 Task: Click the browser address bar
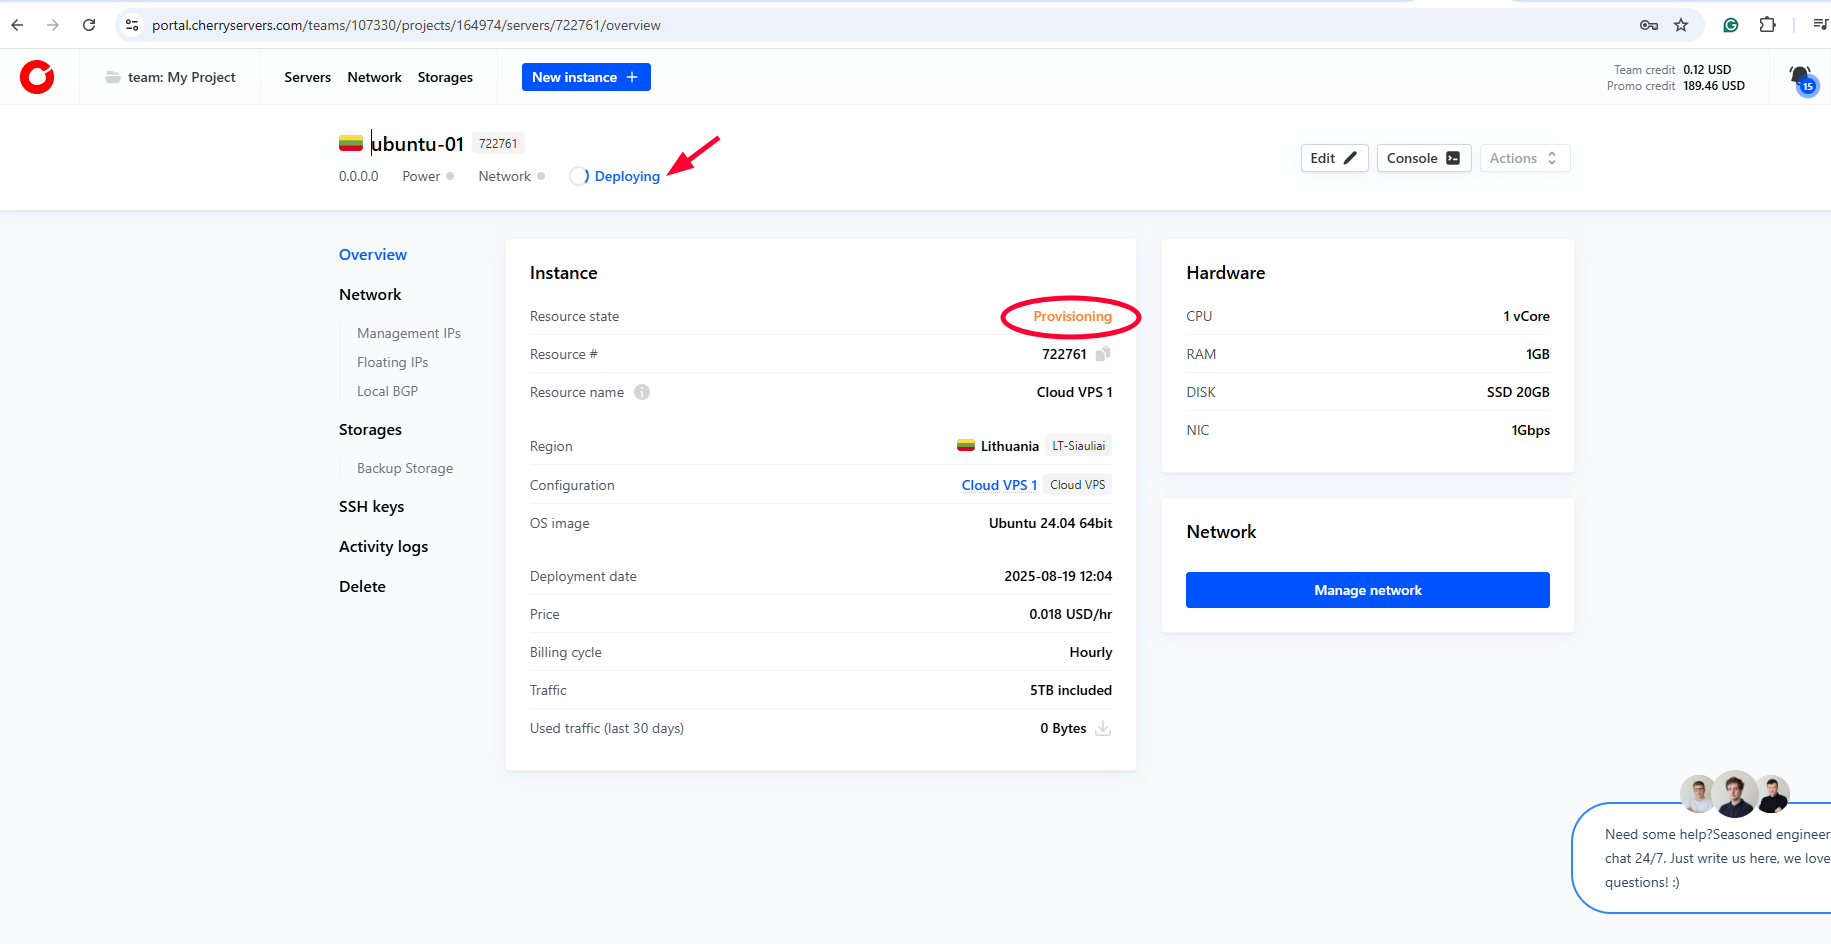(x=800, y=25)
